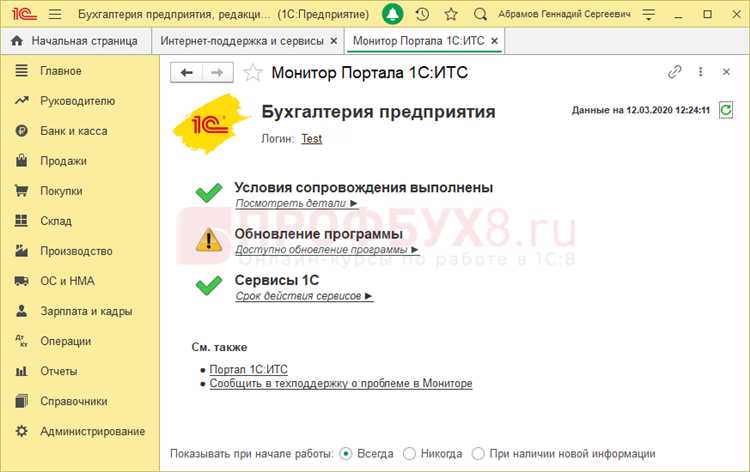Viewport: 750px width, 472px height.
Task: Open the Банк и касса section
Action: point(74,131)
